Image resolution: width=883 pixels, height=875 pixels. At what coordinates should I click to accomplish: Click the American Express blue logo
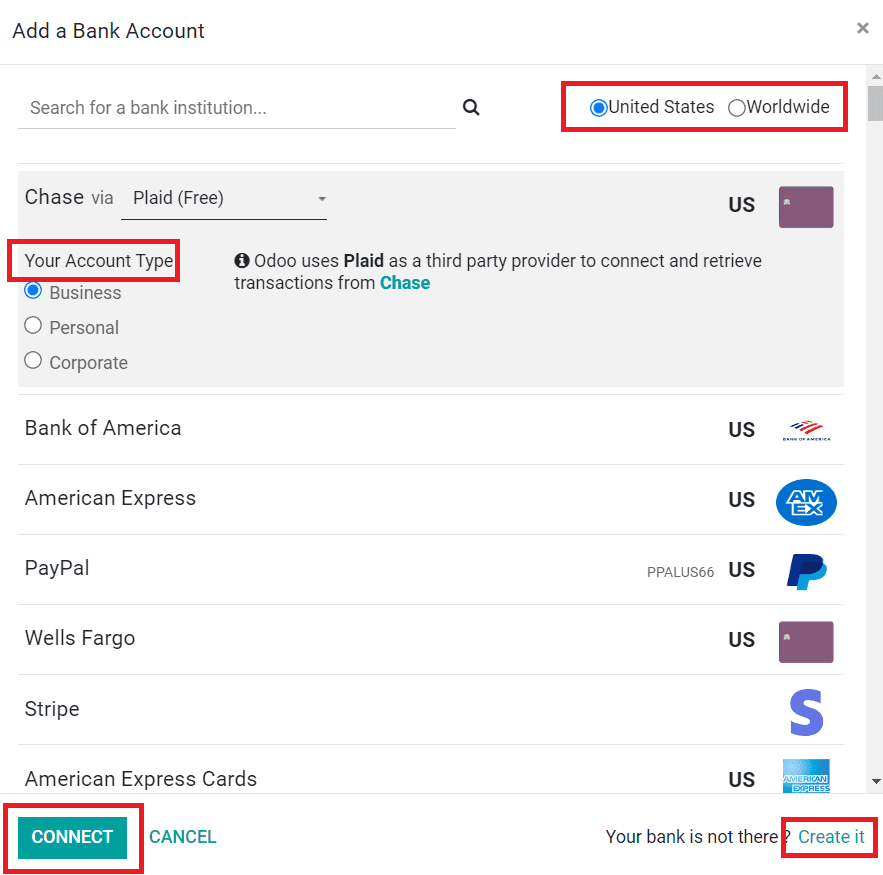pos(806,501)
